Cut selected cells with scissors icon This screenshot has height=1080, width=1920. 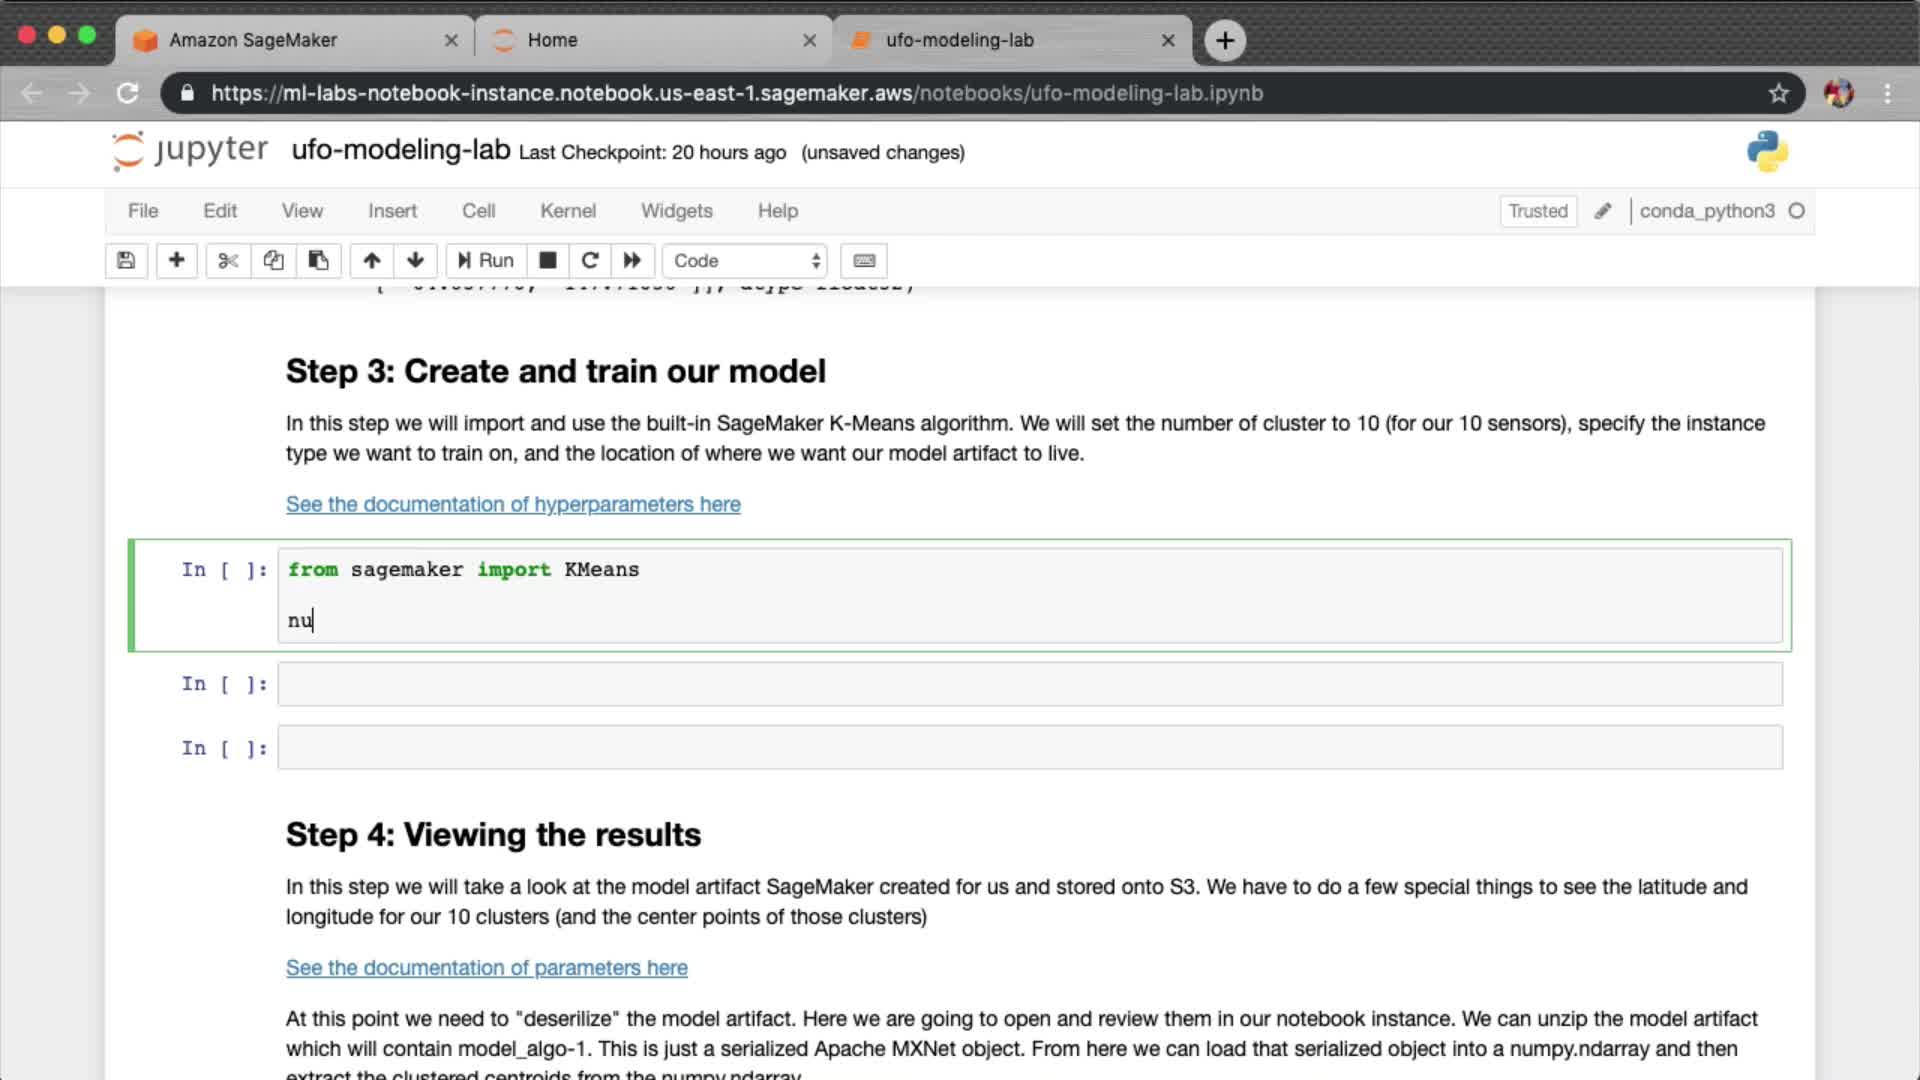[228, 261]
